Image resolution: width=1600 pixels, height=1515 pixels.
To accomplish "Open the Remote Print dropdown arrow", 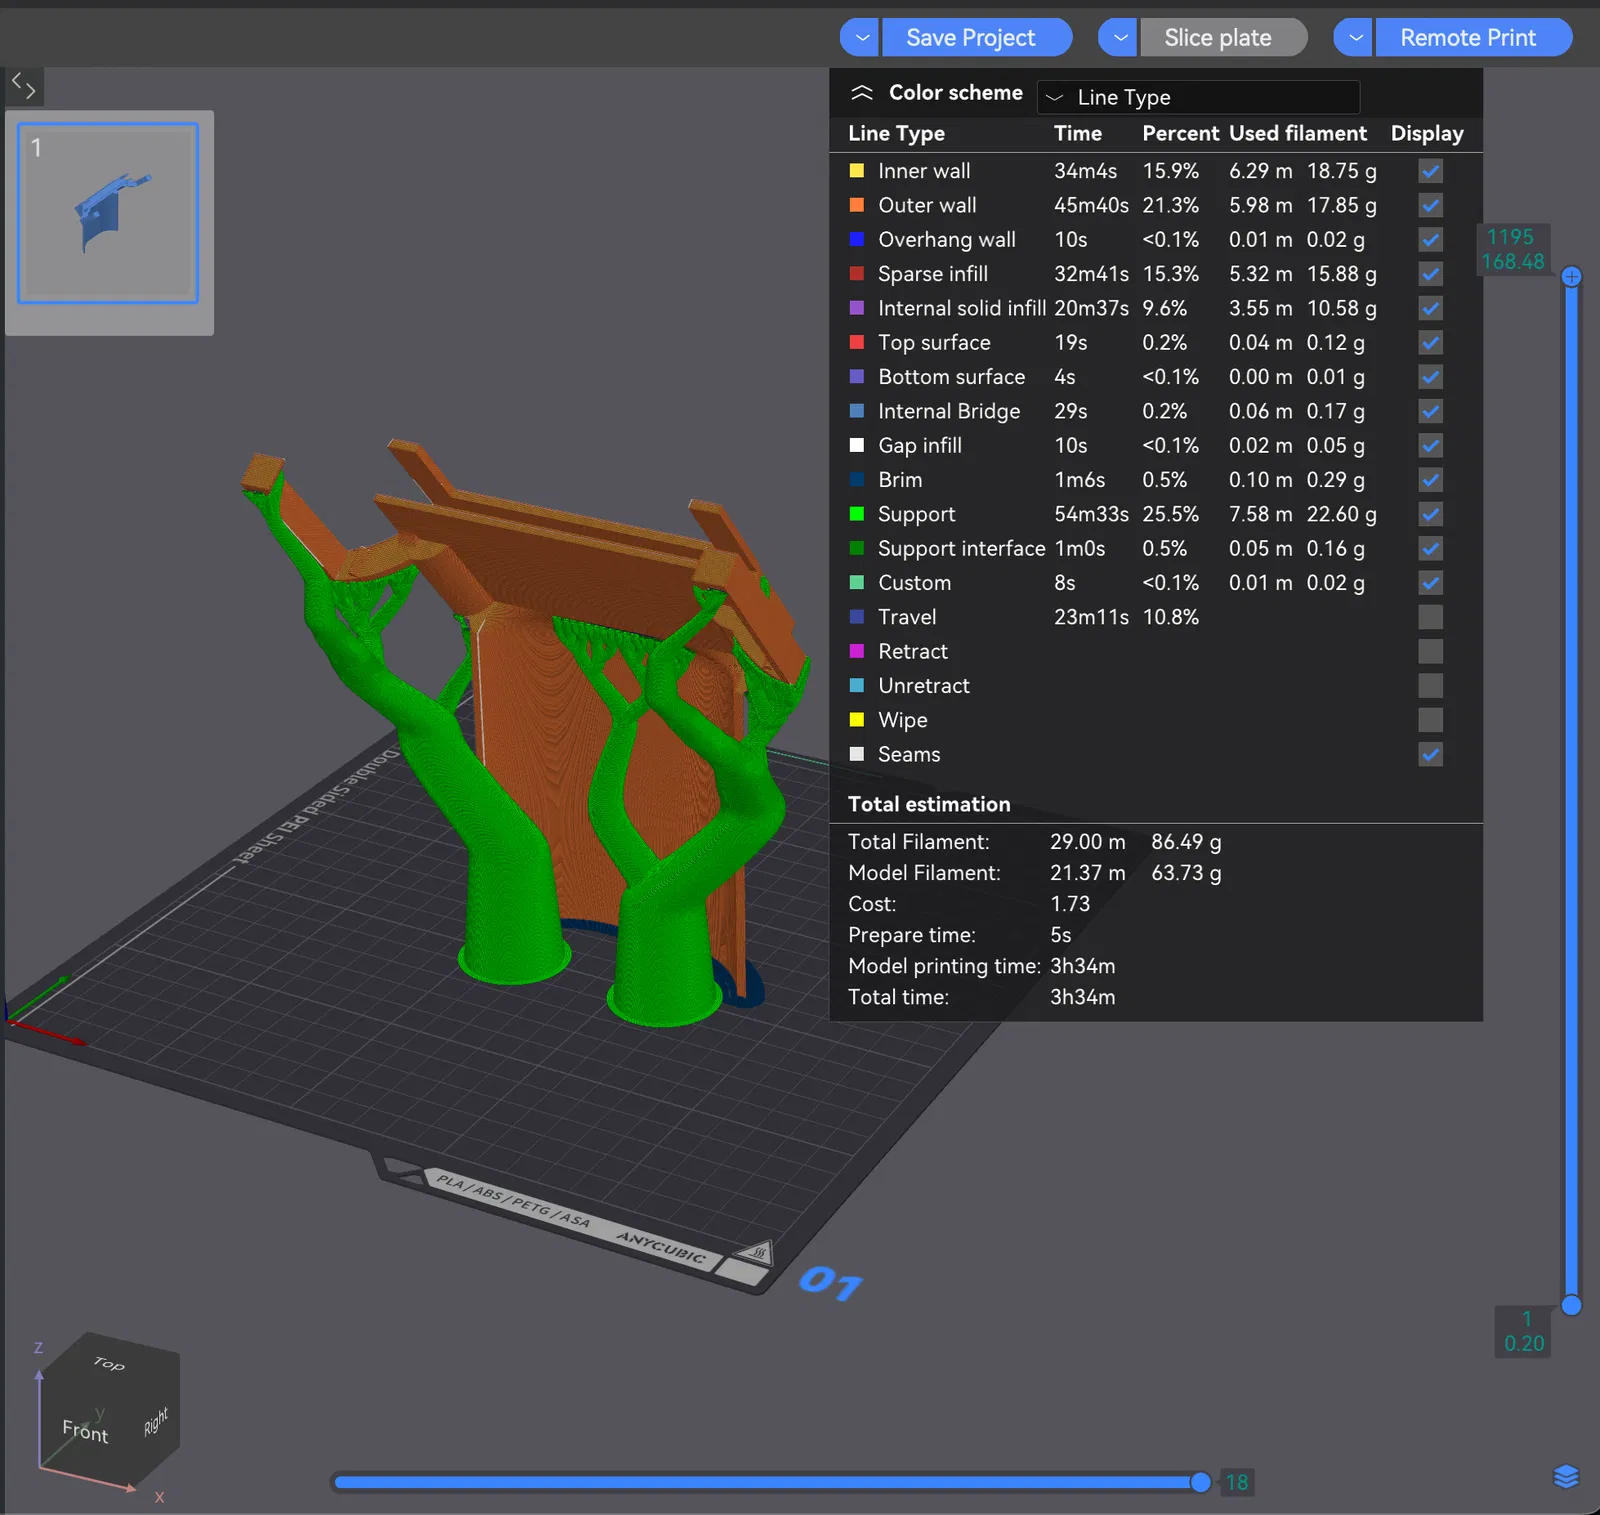I will point(1354,38).
